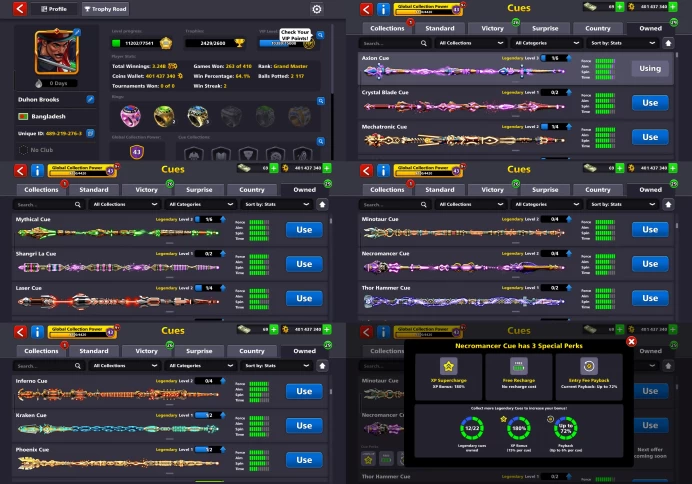Open settings via the gear icon on profile screen

coord(316,9)
